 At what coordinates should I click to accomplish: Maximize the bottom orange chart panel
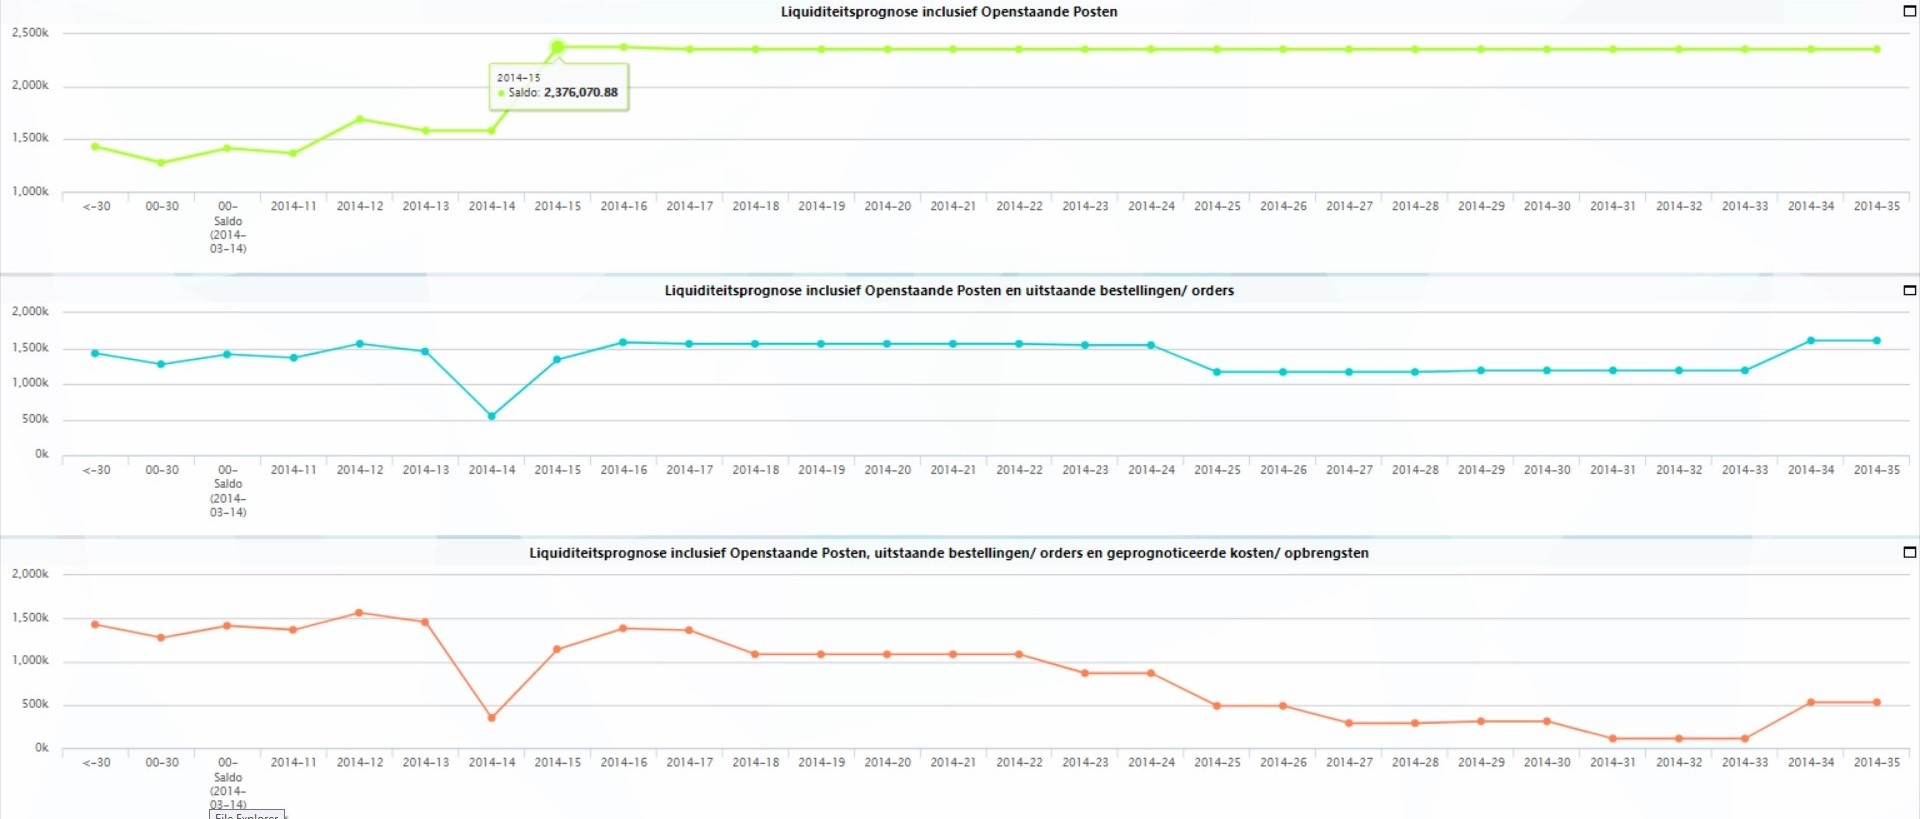[1909, 552]
